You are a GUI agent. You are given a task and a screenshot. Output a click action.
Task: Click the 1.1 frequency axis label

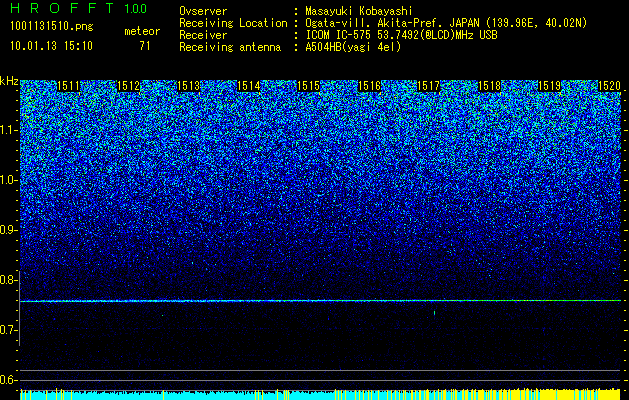(8, 130)
